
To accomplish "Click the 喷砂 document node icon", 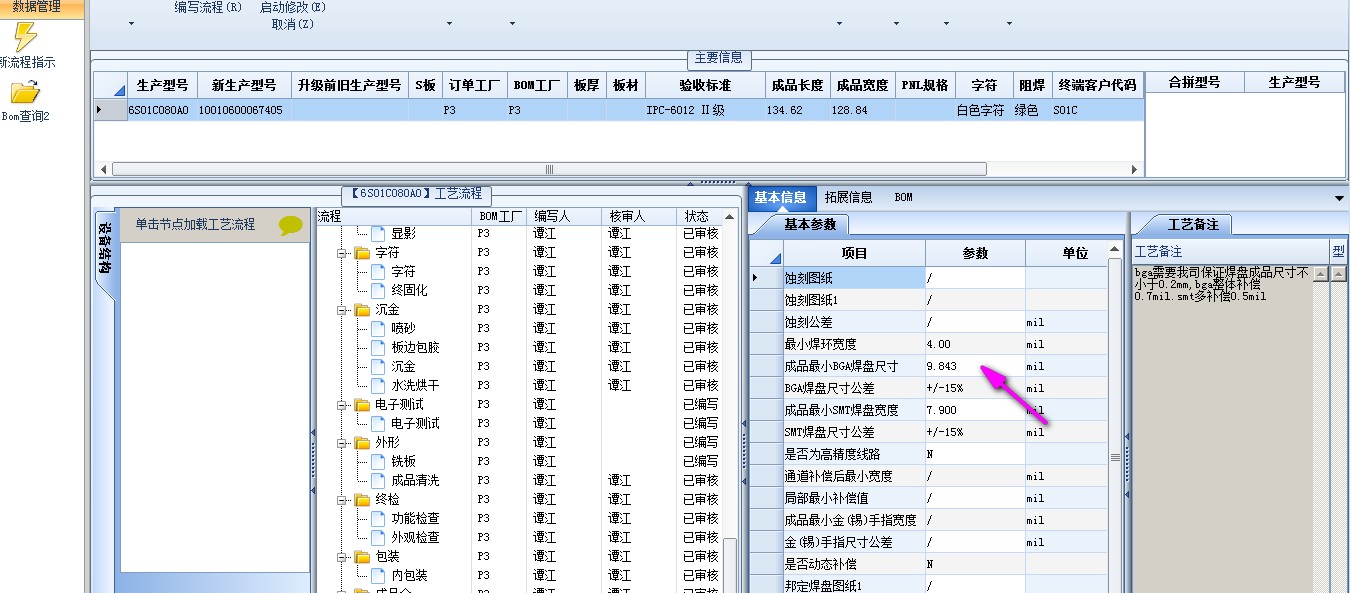I will coord(378,328).
